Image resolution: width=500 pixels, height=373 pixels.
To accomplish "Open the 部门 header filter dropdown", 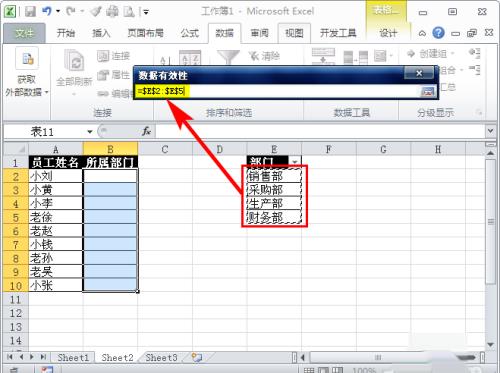I will (x=295, y=162).
